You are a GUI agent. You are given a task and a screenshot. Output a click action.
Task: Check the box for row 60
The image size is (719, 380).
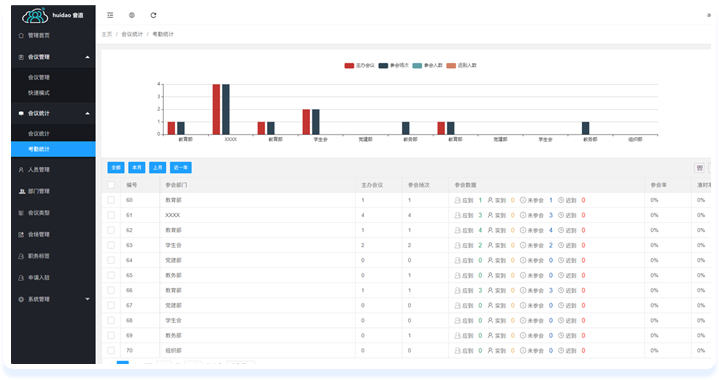[x=111, y=200]
